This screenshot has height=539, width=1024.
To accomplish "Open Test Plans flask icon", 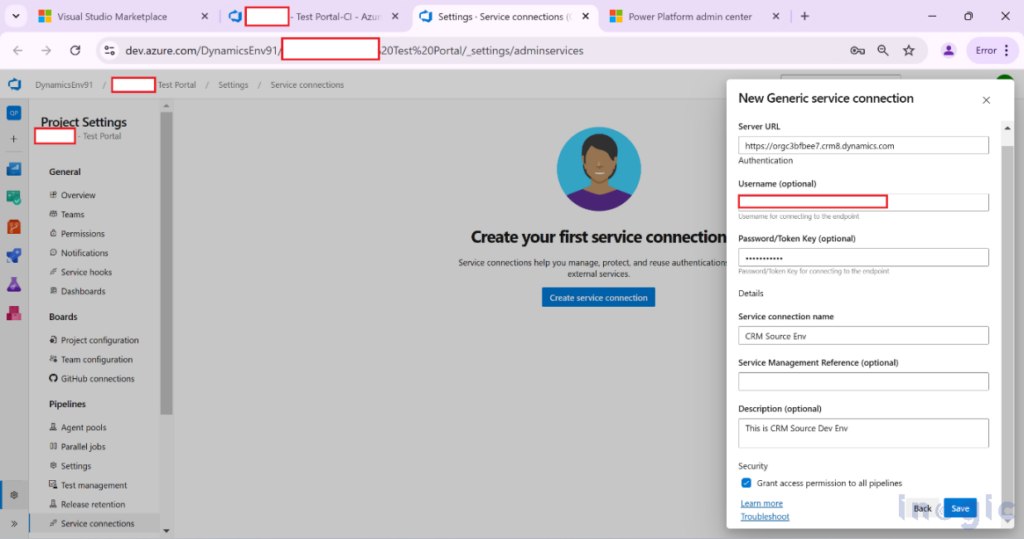I will point(14,284).
